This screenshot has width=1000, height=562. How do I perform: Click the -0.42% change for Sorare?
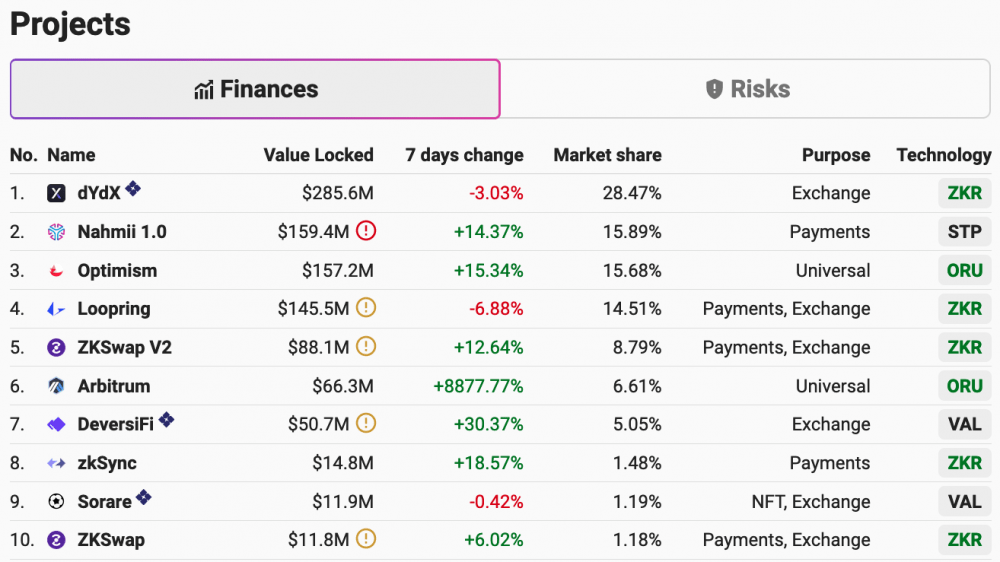click(496, 502)
